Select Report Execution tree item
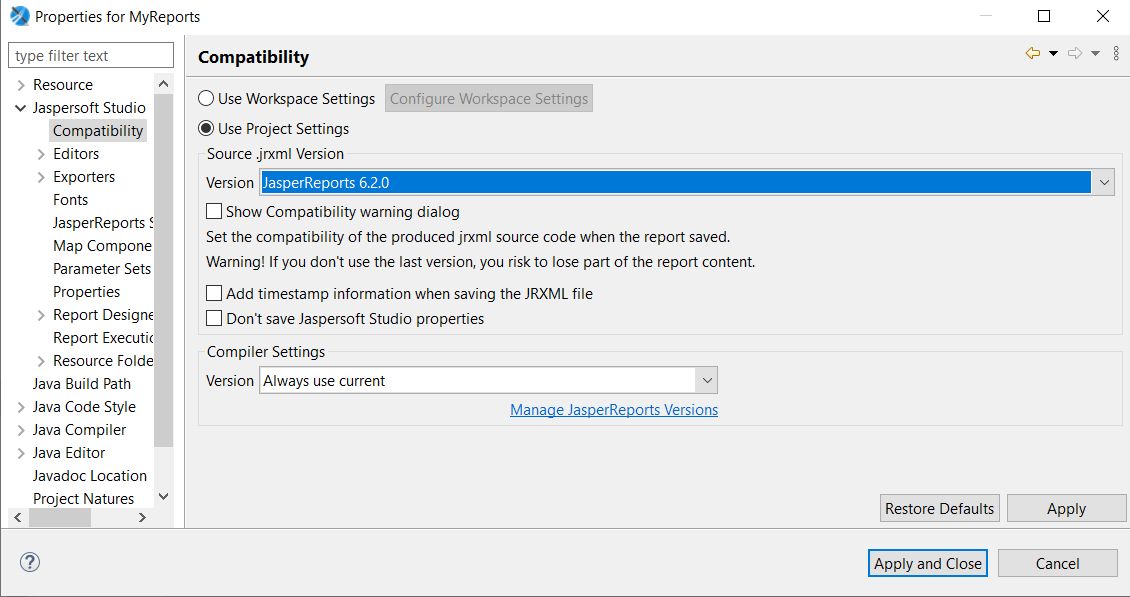Screen dimensions: 1130x597 point(103,338)
